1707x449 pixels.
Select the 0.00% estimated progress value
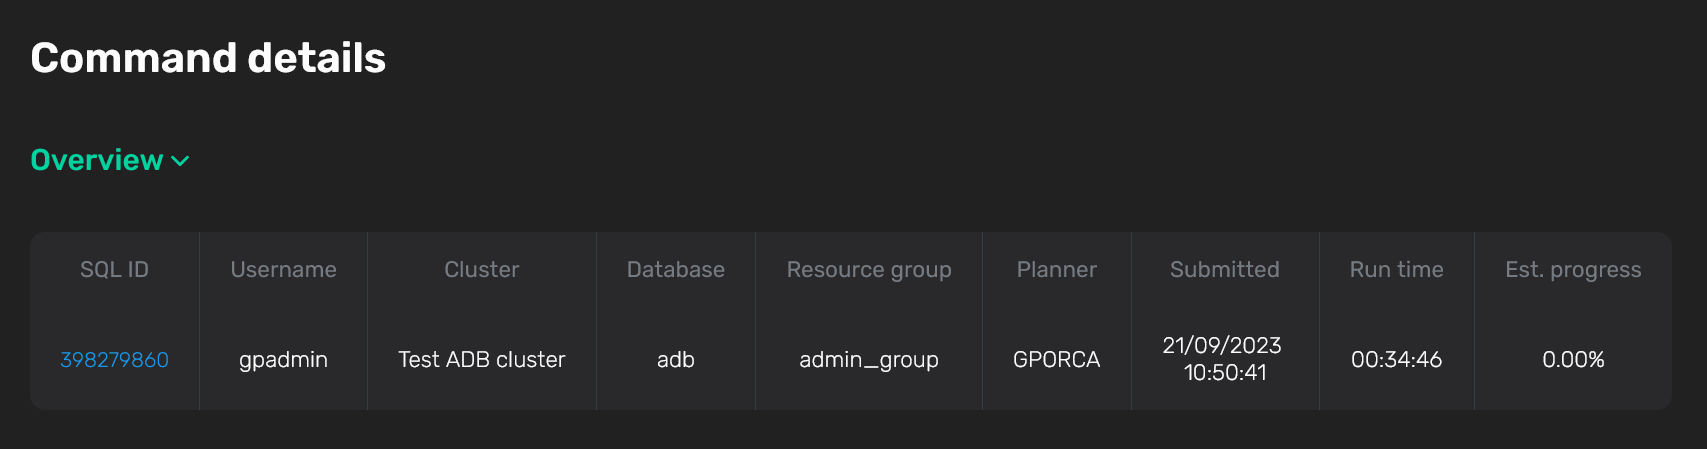(1572, 360)
